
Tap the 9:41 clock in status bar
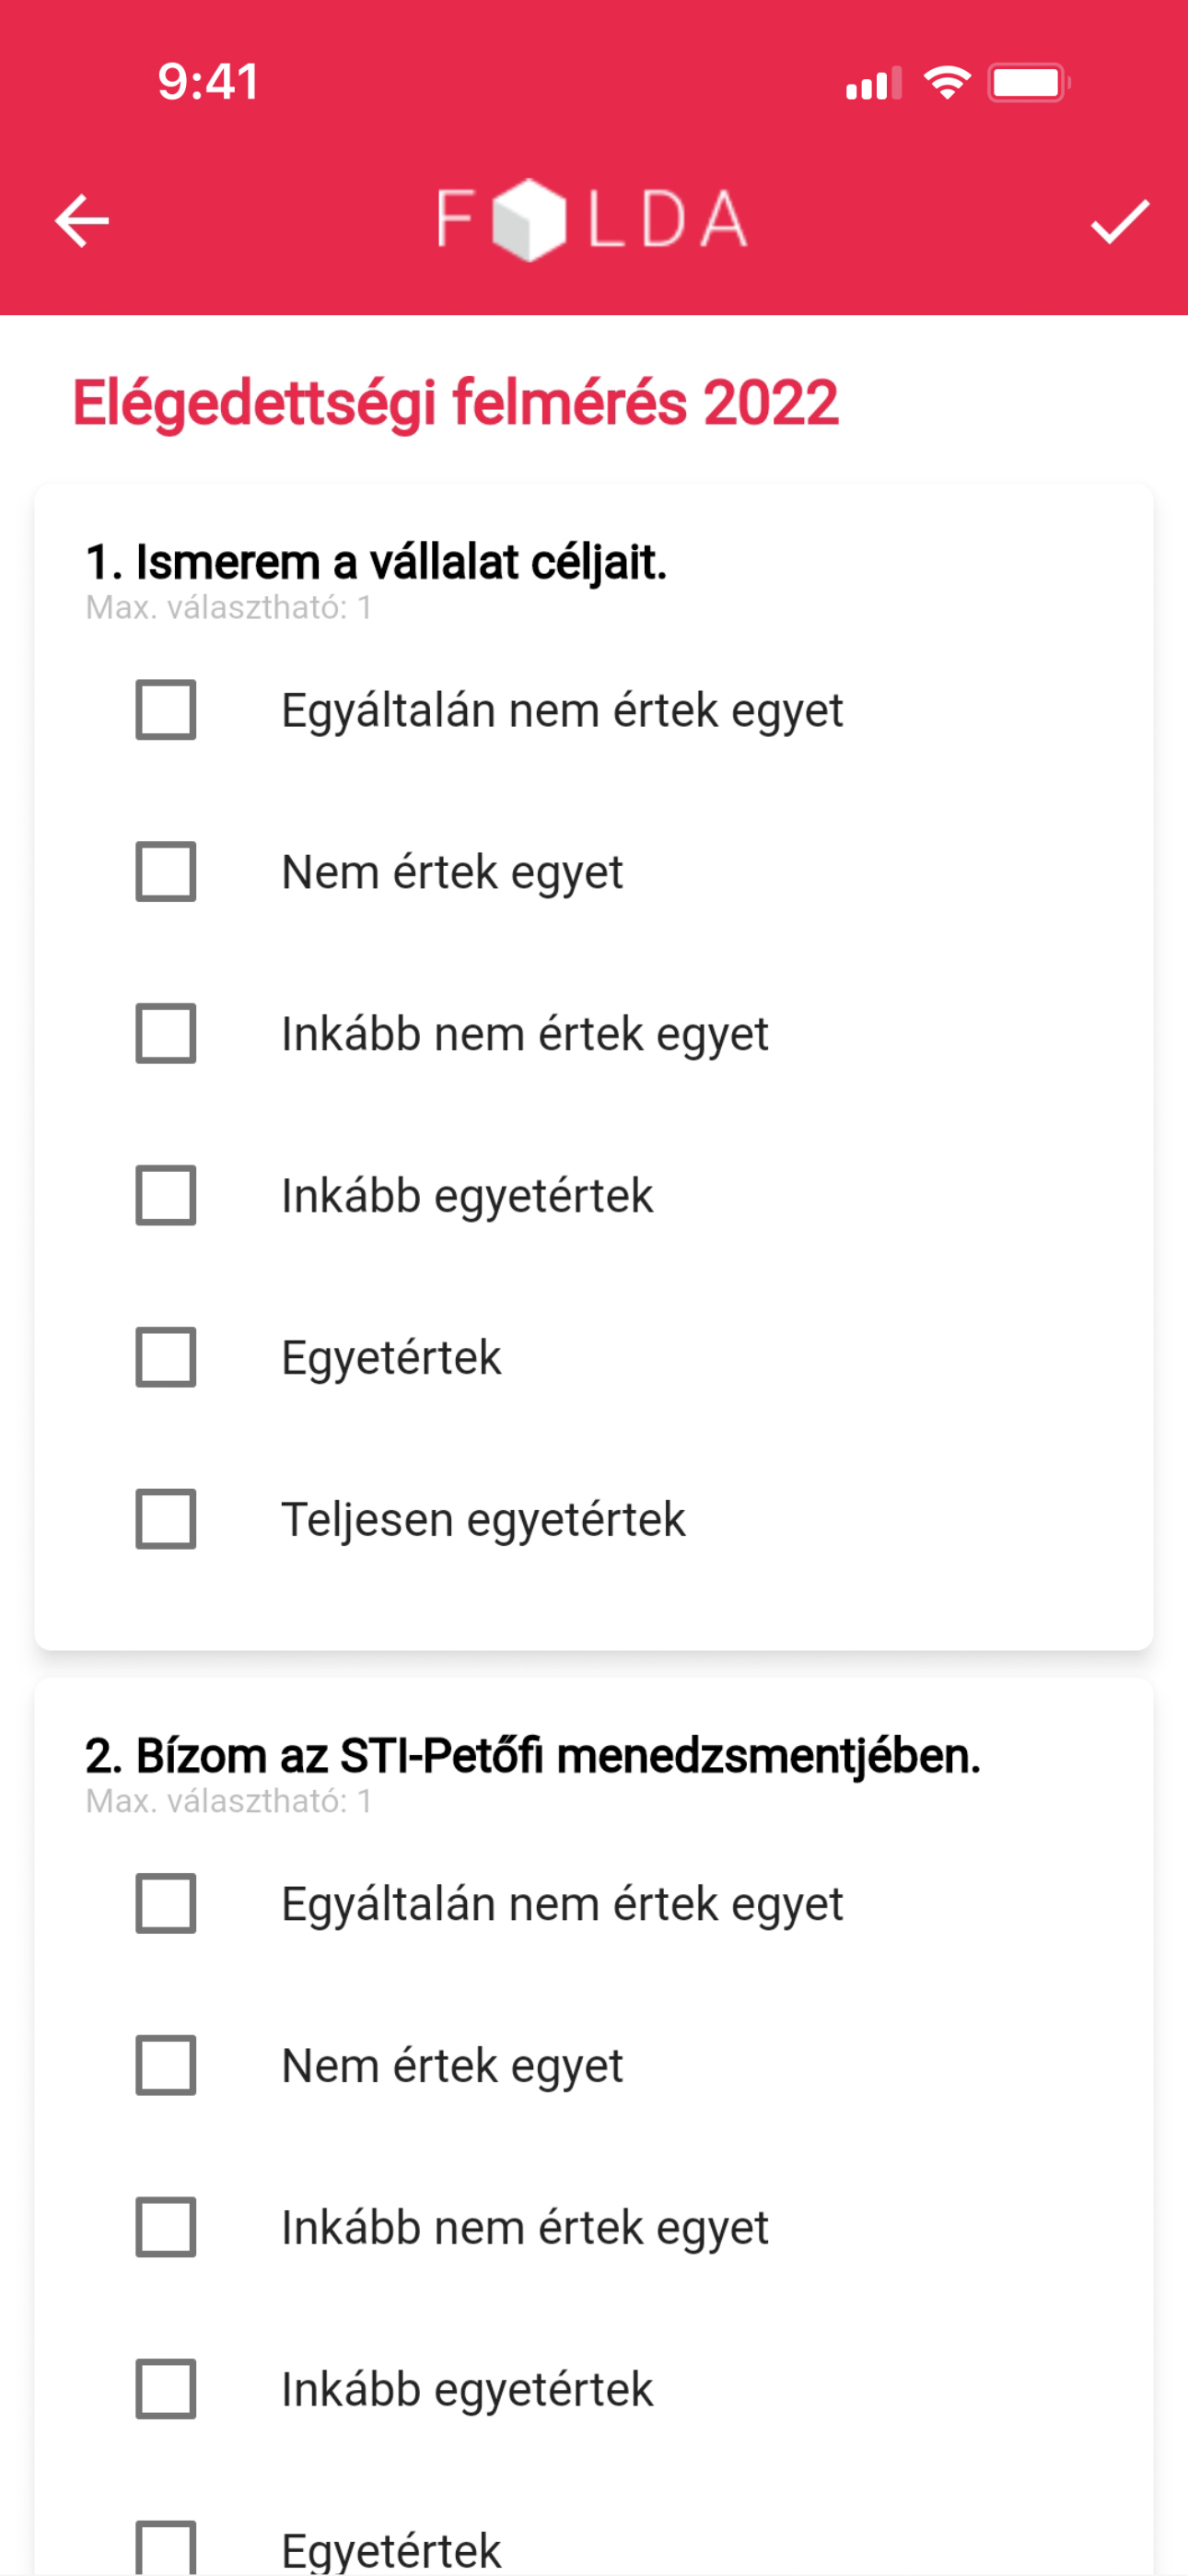coord(209,82)
